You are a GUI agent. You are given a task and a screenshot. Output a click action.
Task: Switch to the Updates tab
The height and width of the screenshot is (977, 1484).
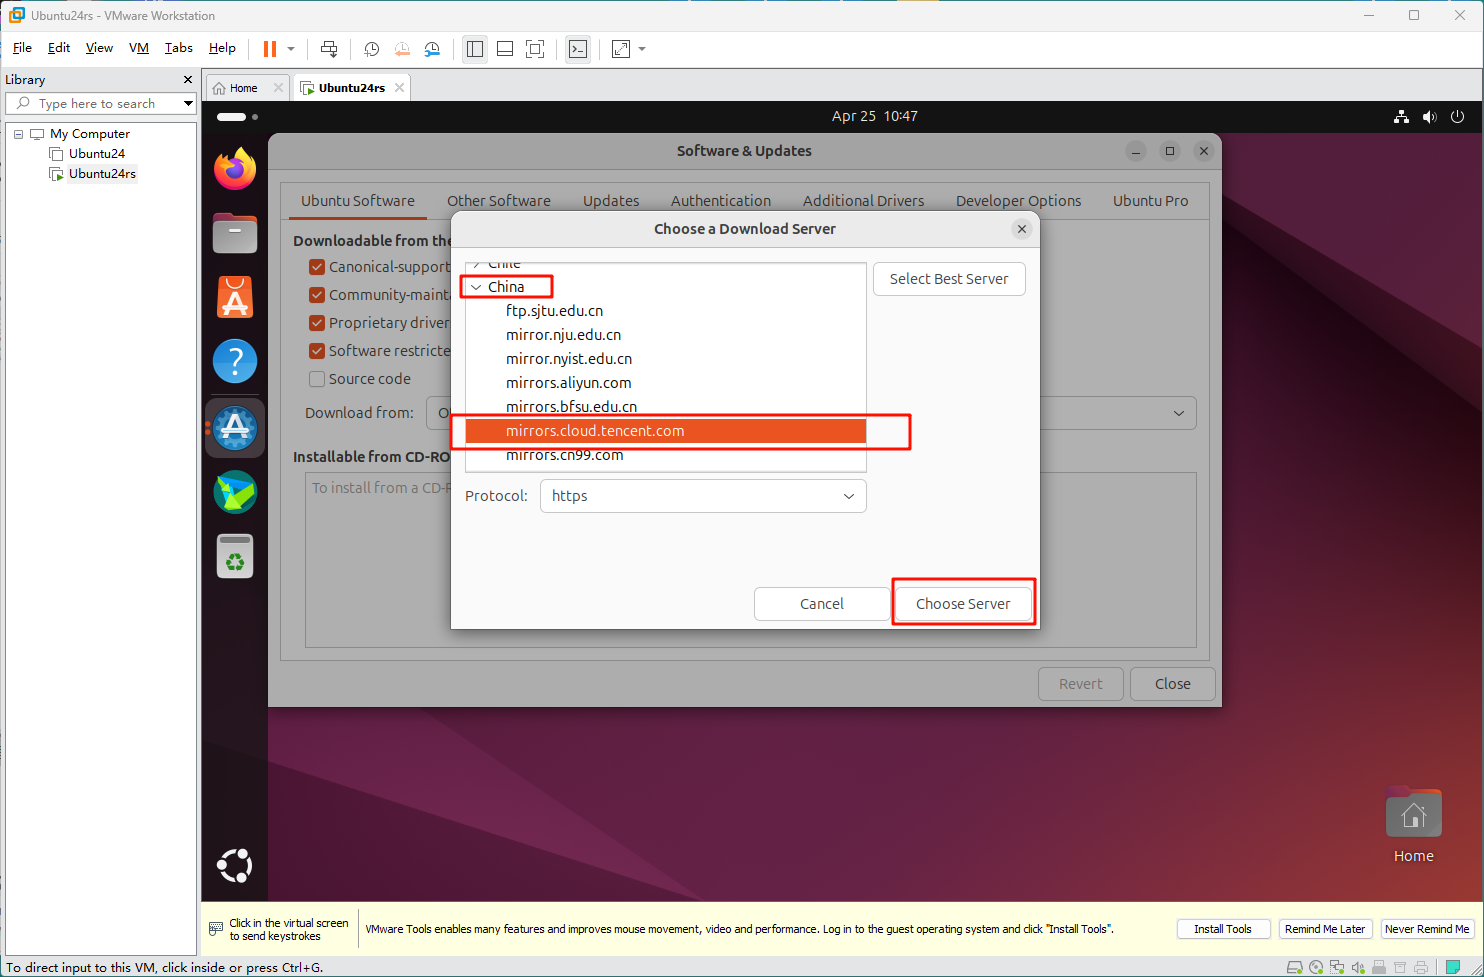pos(611,201)
